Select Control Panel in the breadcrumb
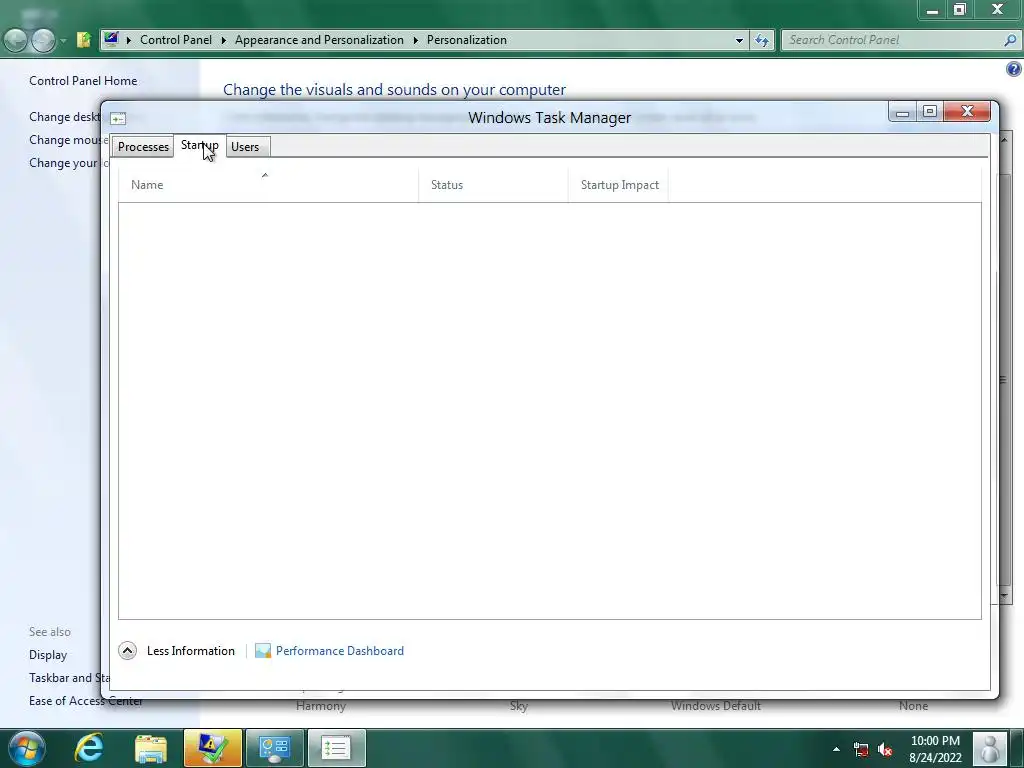This screenshot has width=1024, height=768. [176, 40]
